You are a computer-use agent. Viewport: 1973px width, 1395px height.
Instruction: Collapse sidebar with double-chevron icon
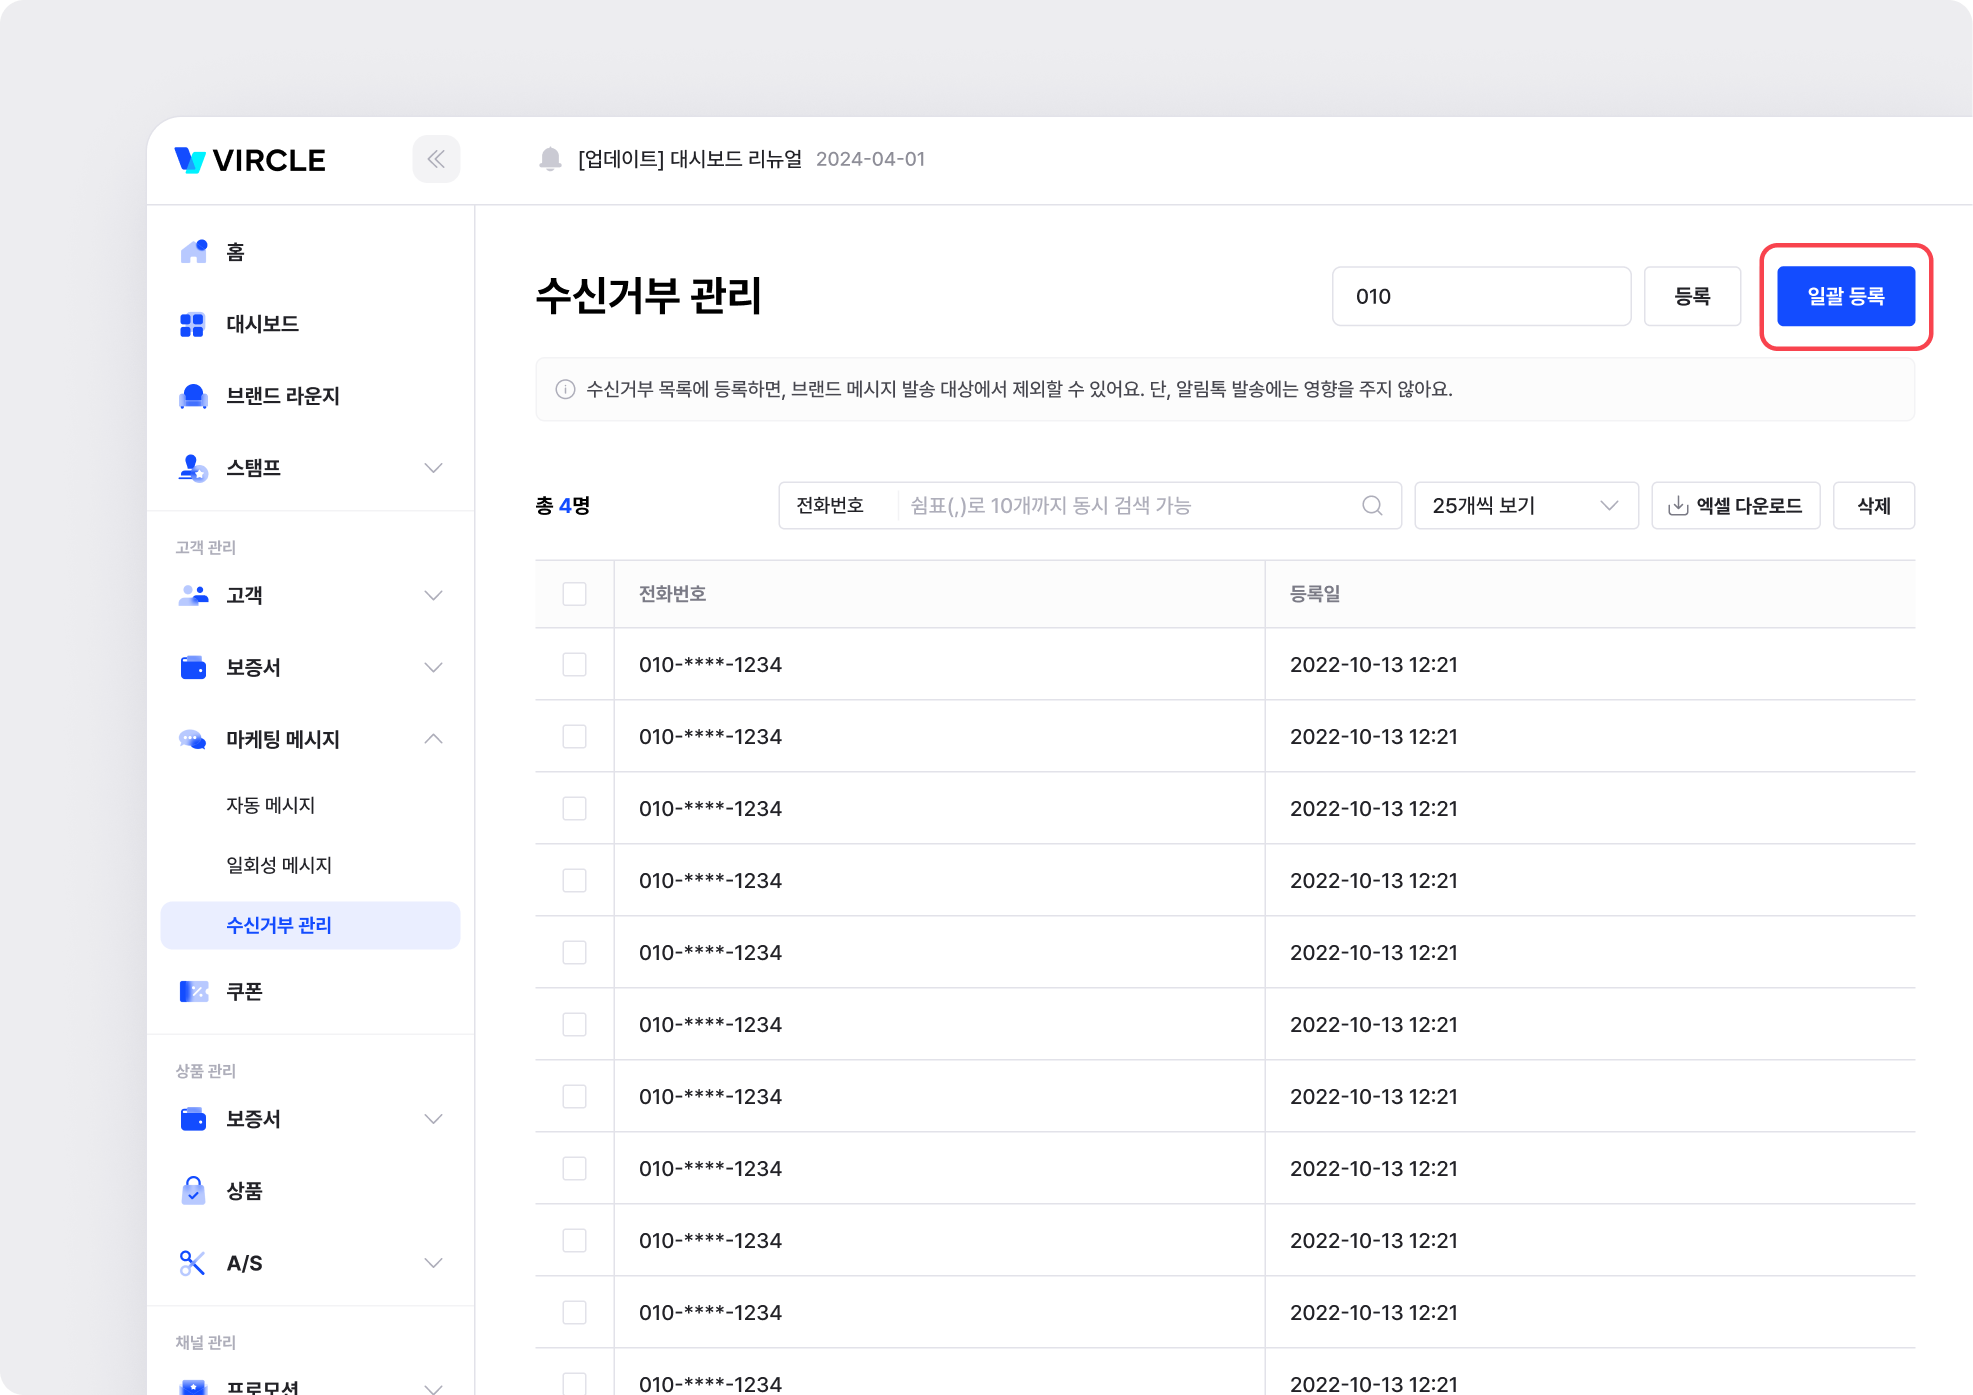click(x=436, y=159)
